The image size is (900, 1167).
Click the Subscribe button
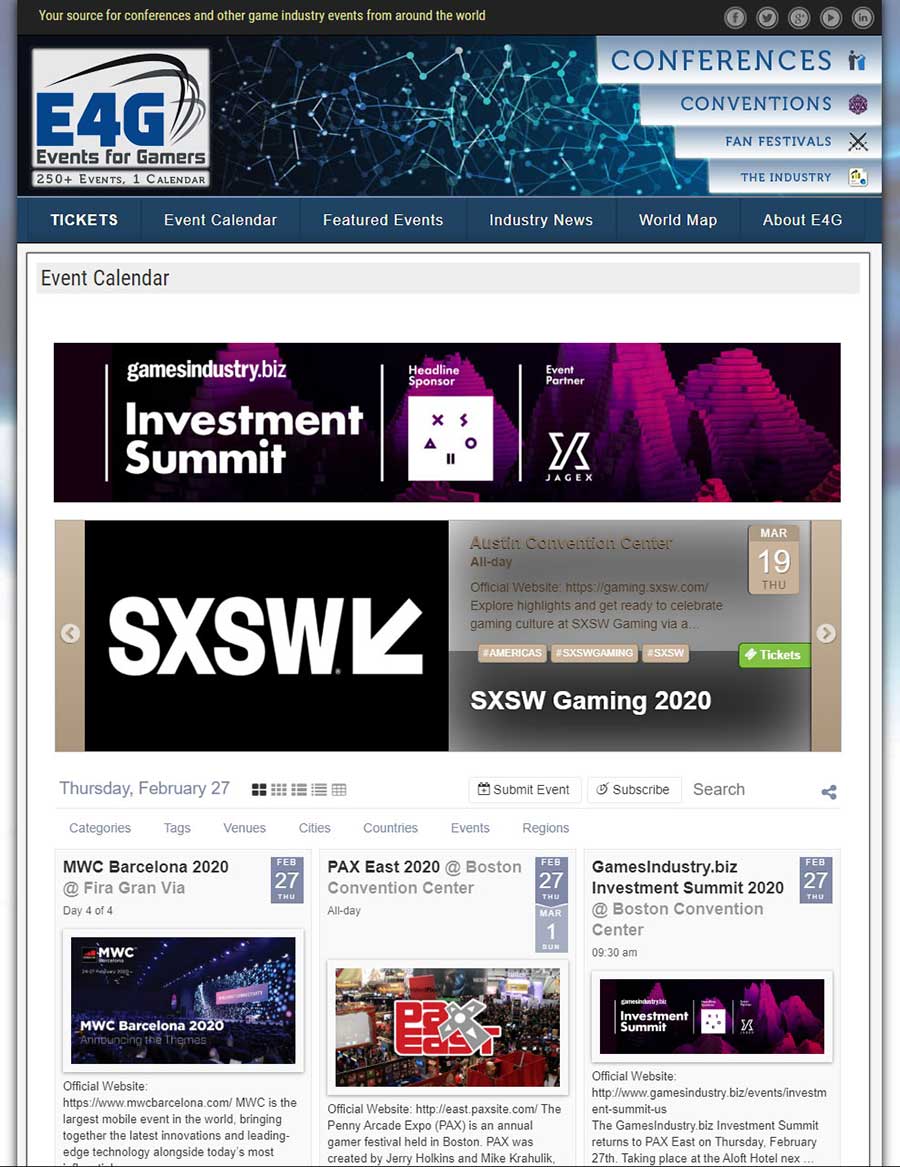(x=633, y=790)
